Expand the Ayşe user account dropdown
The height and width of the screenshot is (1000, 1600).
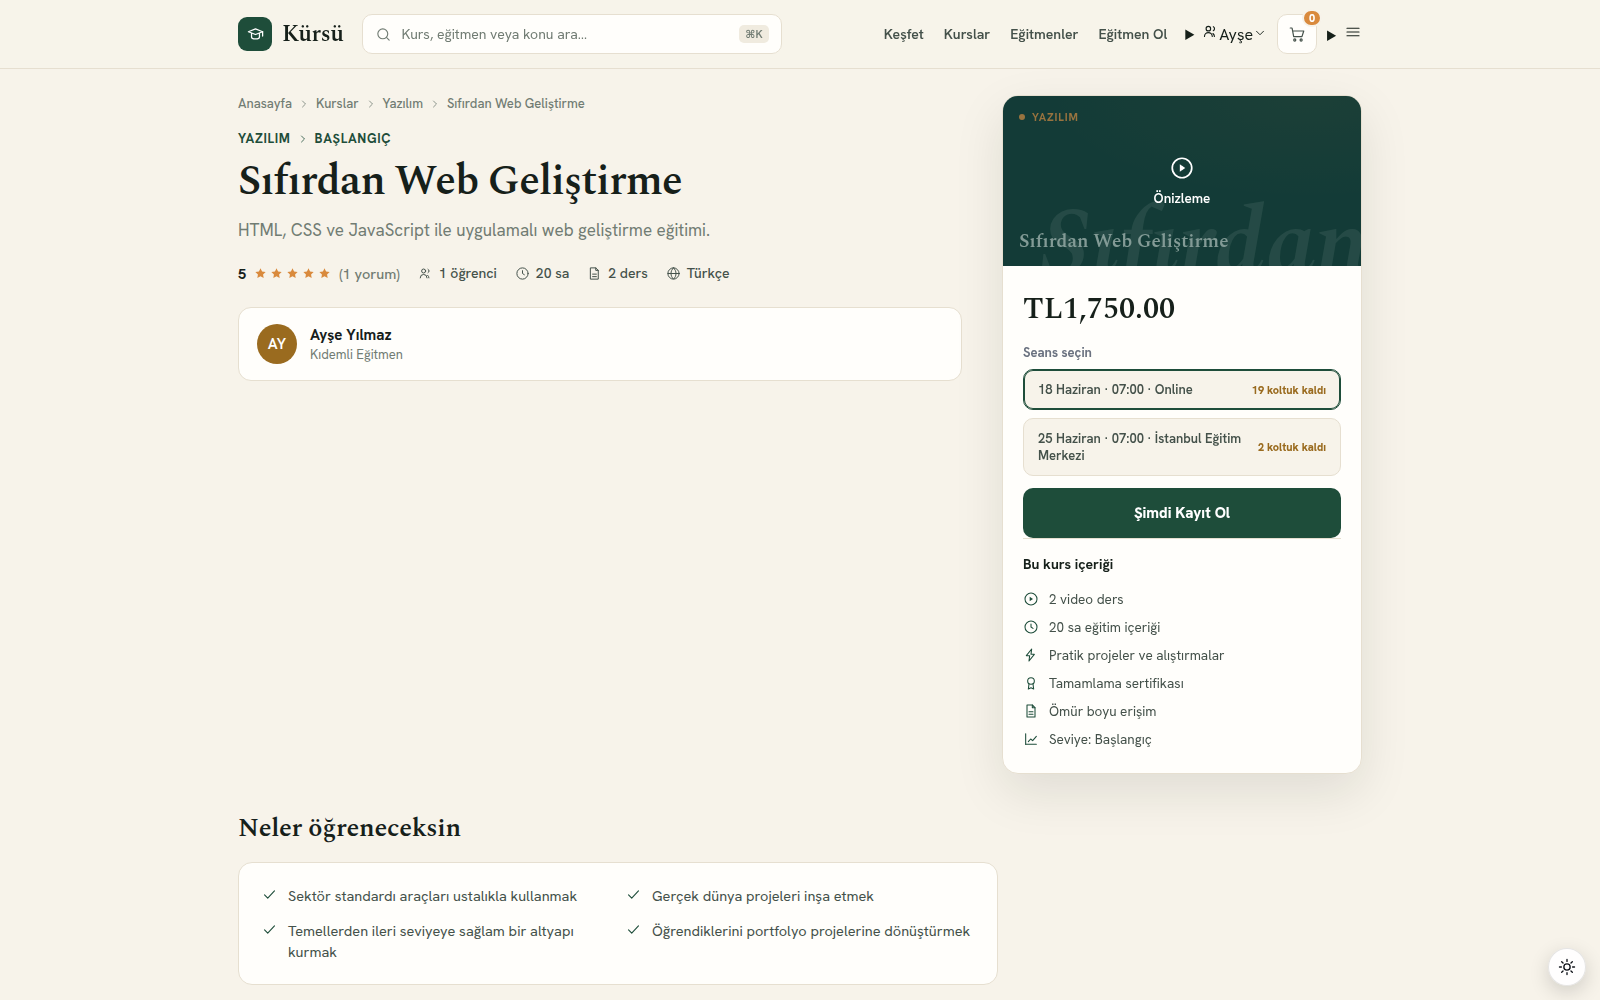click(1234, 34)
